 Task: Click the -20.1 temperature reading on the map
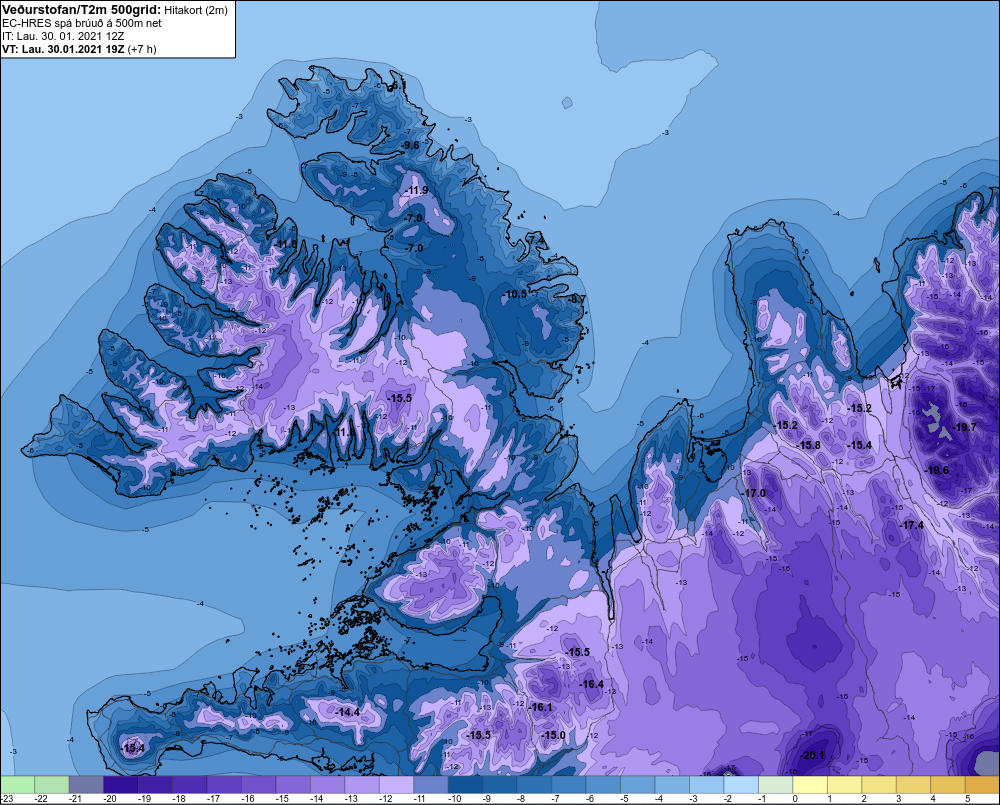812,755
